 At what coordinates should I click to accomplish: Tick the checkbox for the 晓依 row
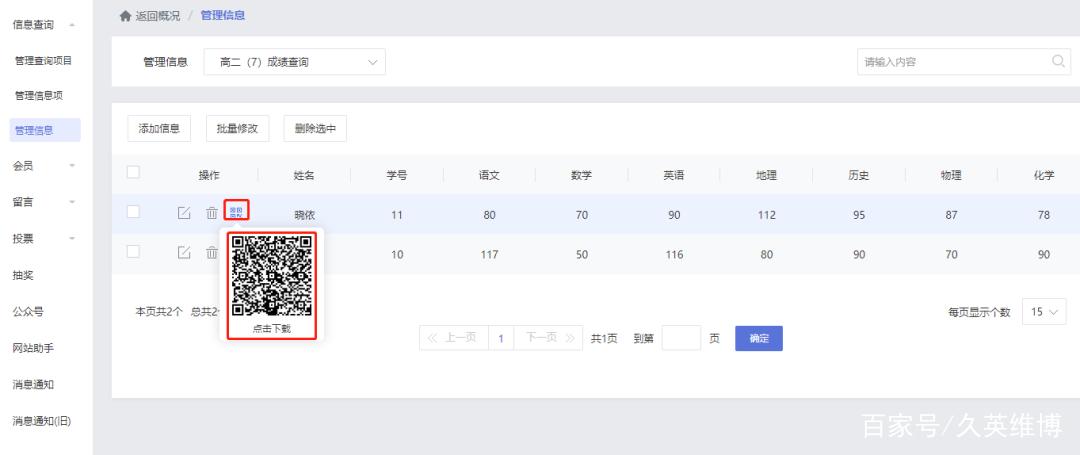(x=134, y=211)
